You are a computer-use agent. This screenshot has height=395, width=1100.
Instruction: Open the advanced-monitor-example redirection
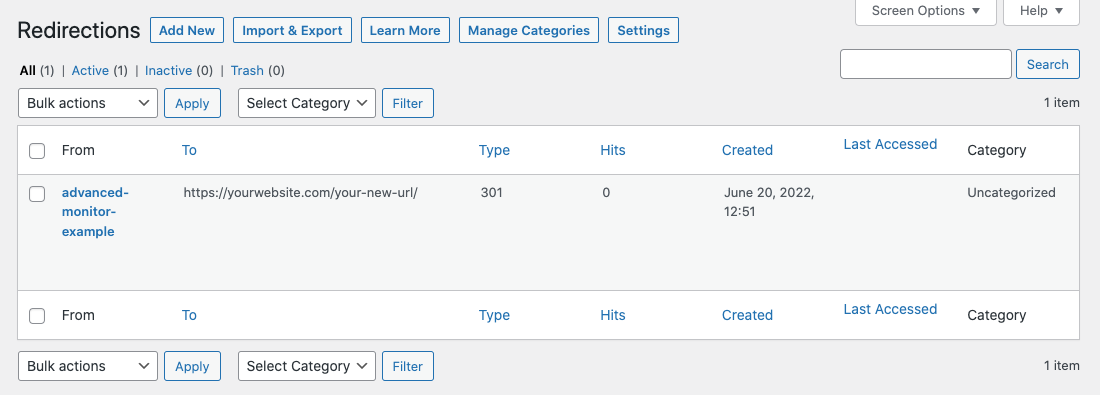pos(95,212)
